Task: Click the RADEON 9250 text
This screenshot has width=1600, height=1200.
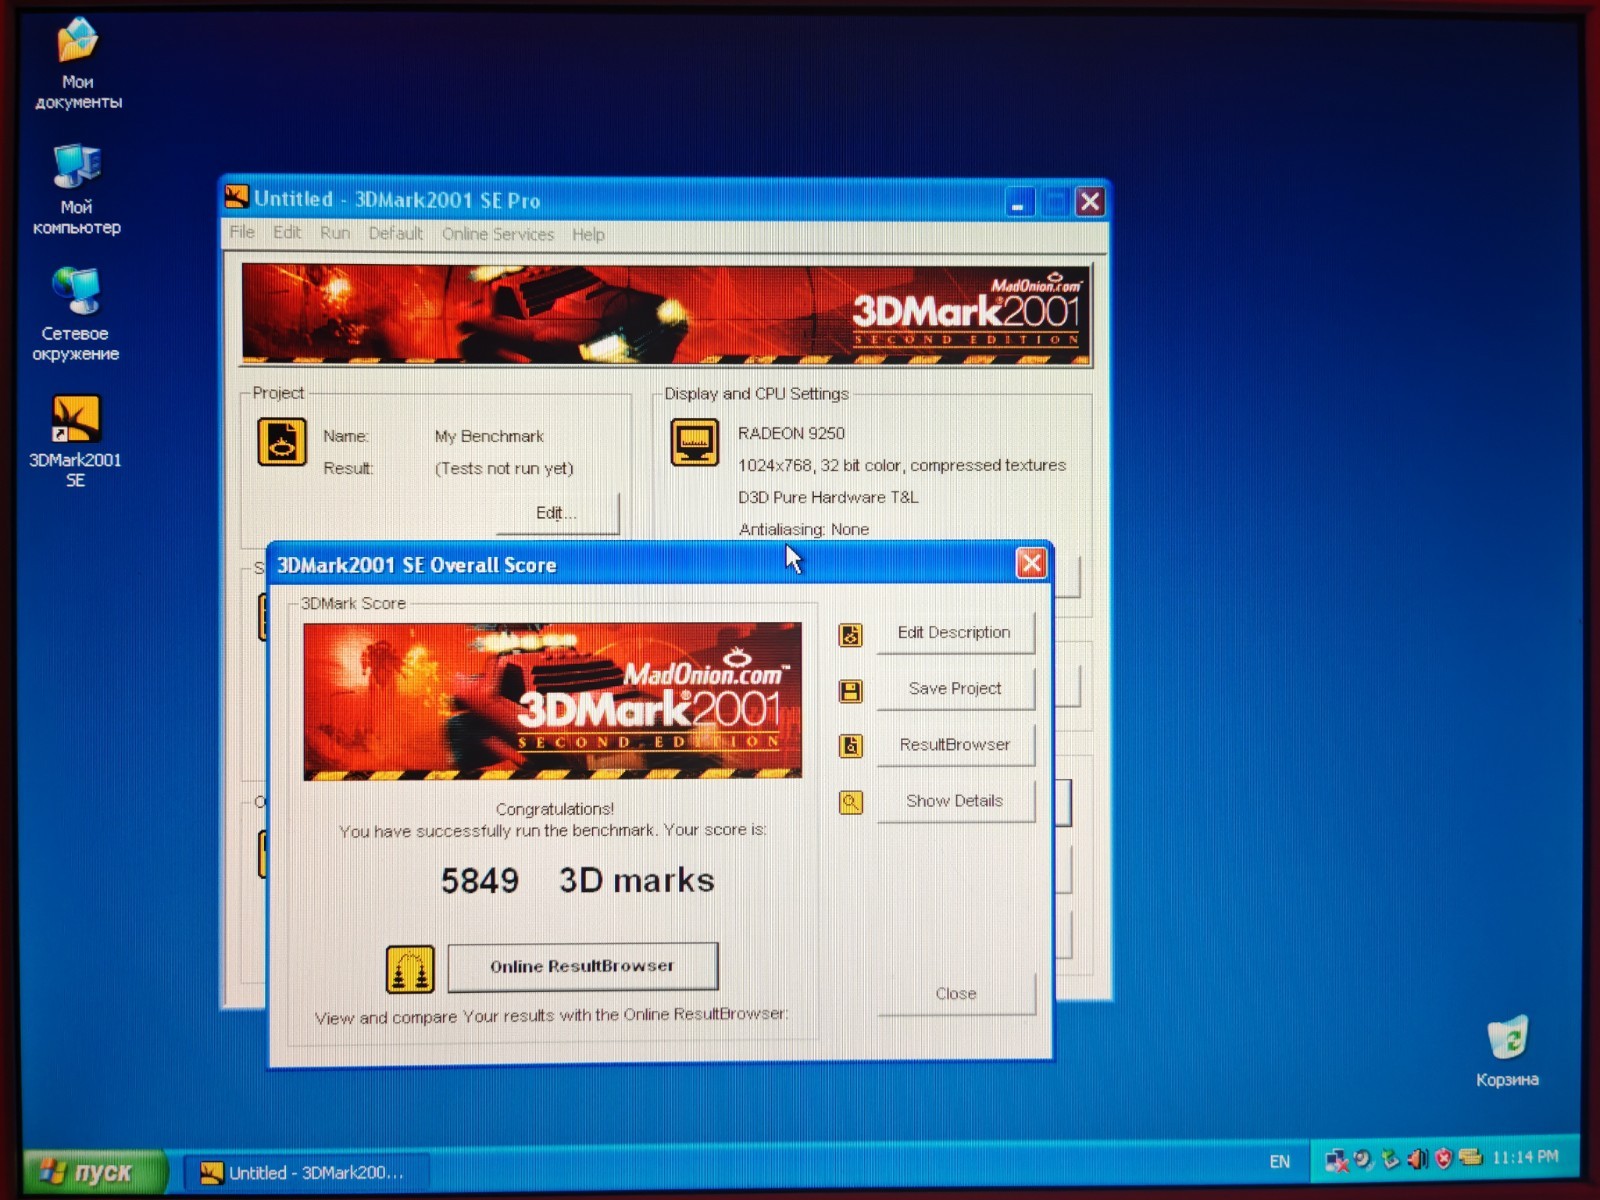Action: click(791, 433)
